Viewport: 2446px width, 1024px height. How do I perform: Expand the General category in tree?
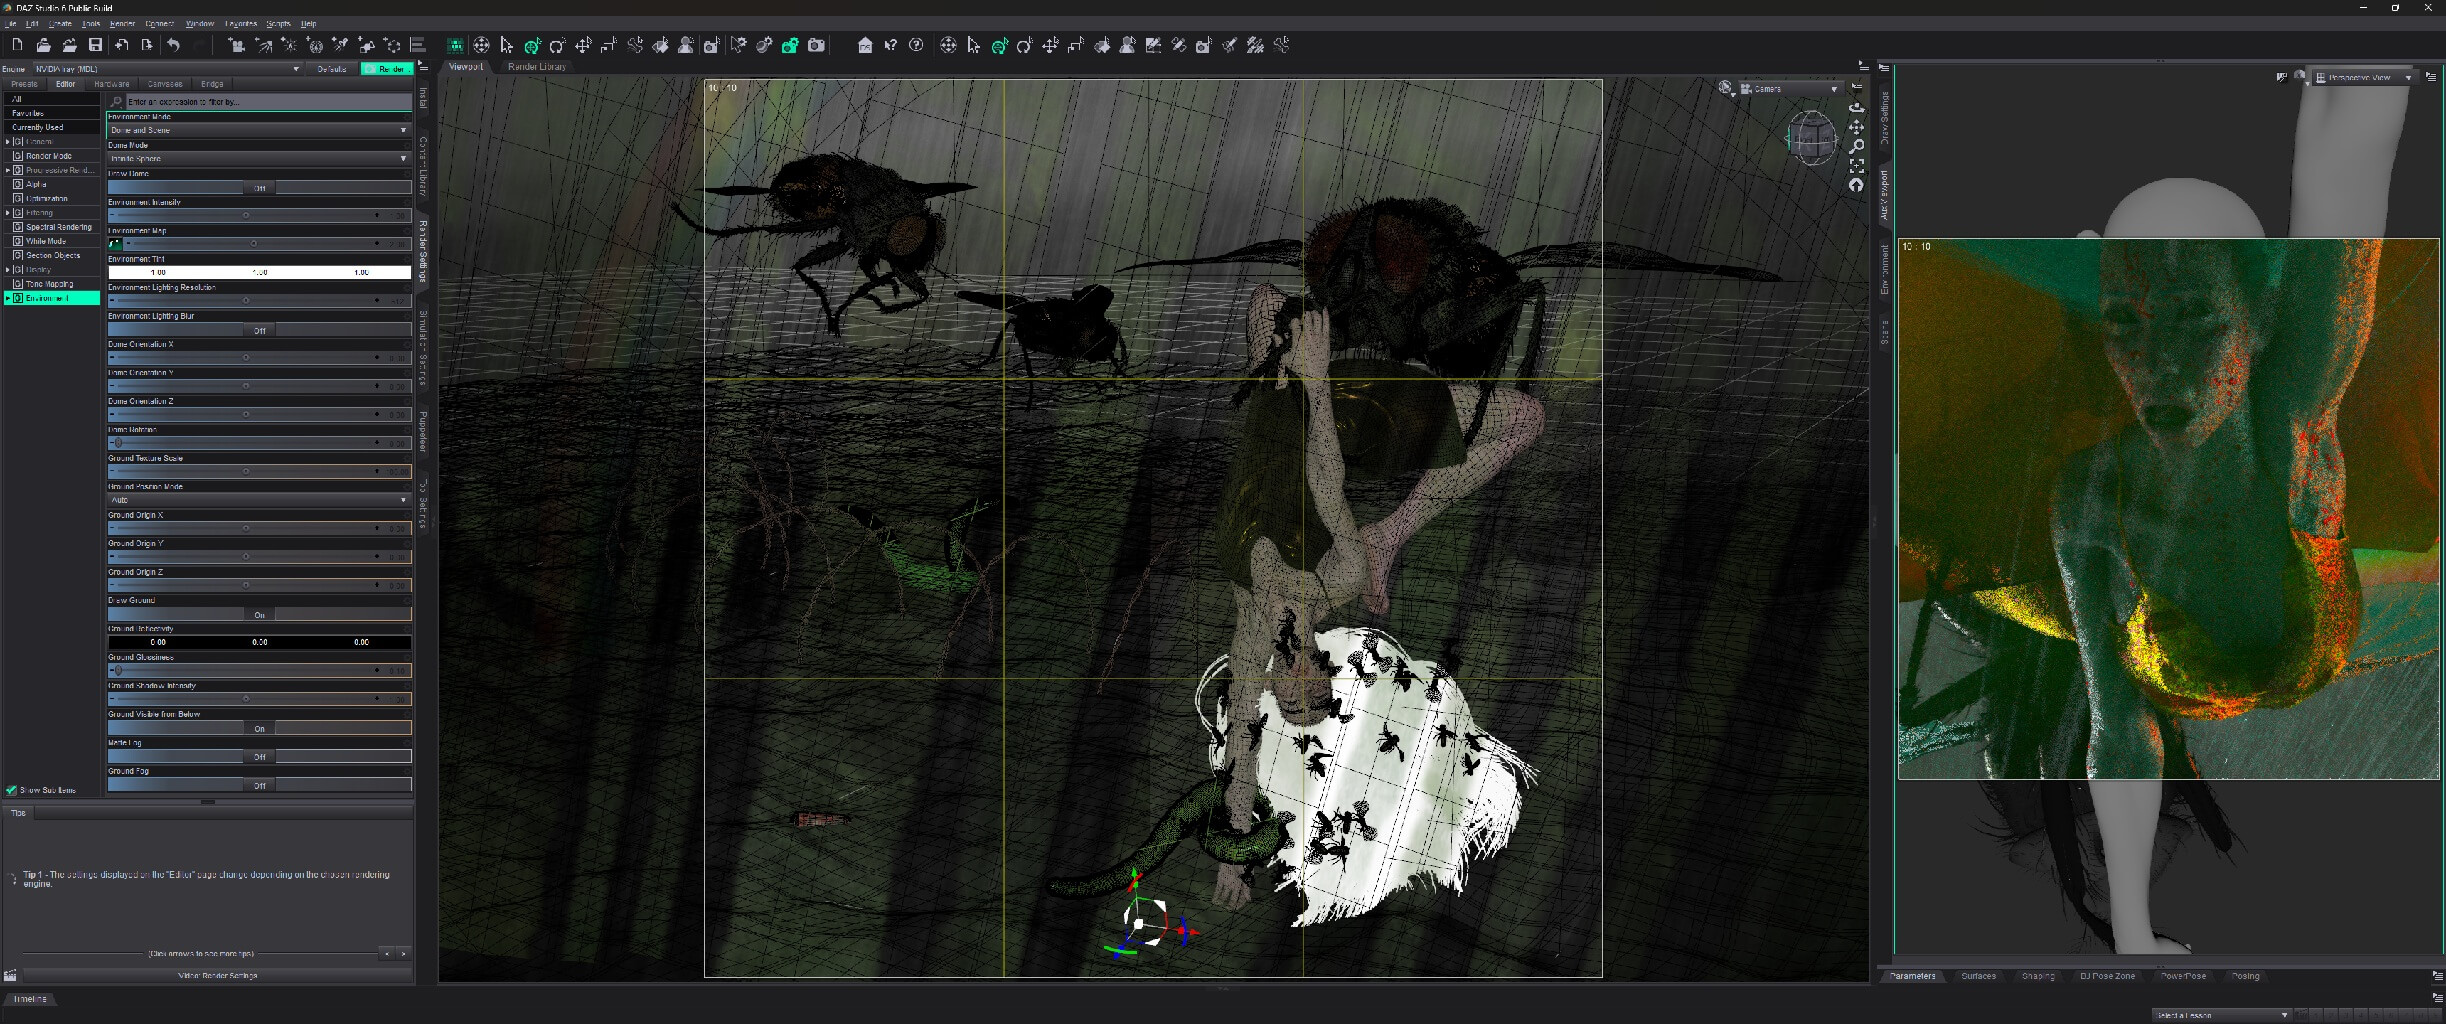coord(8,142)
